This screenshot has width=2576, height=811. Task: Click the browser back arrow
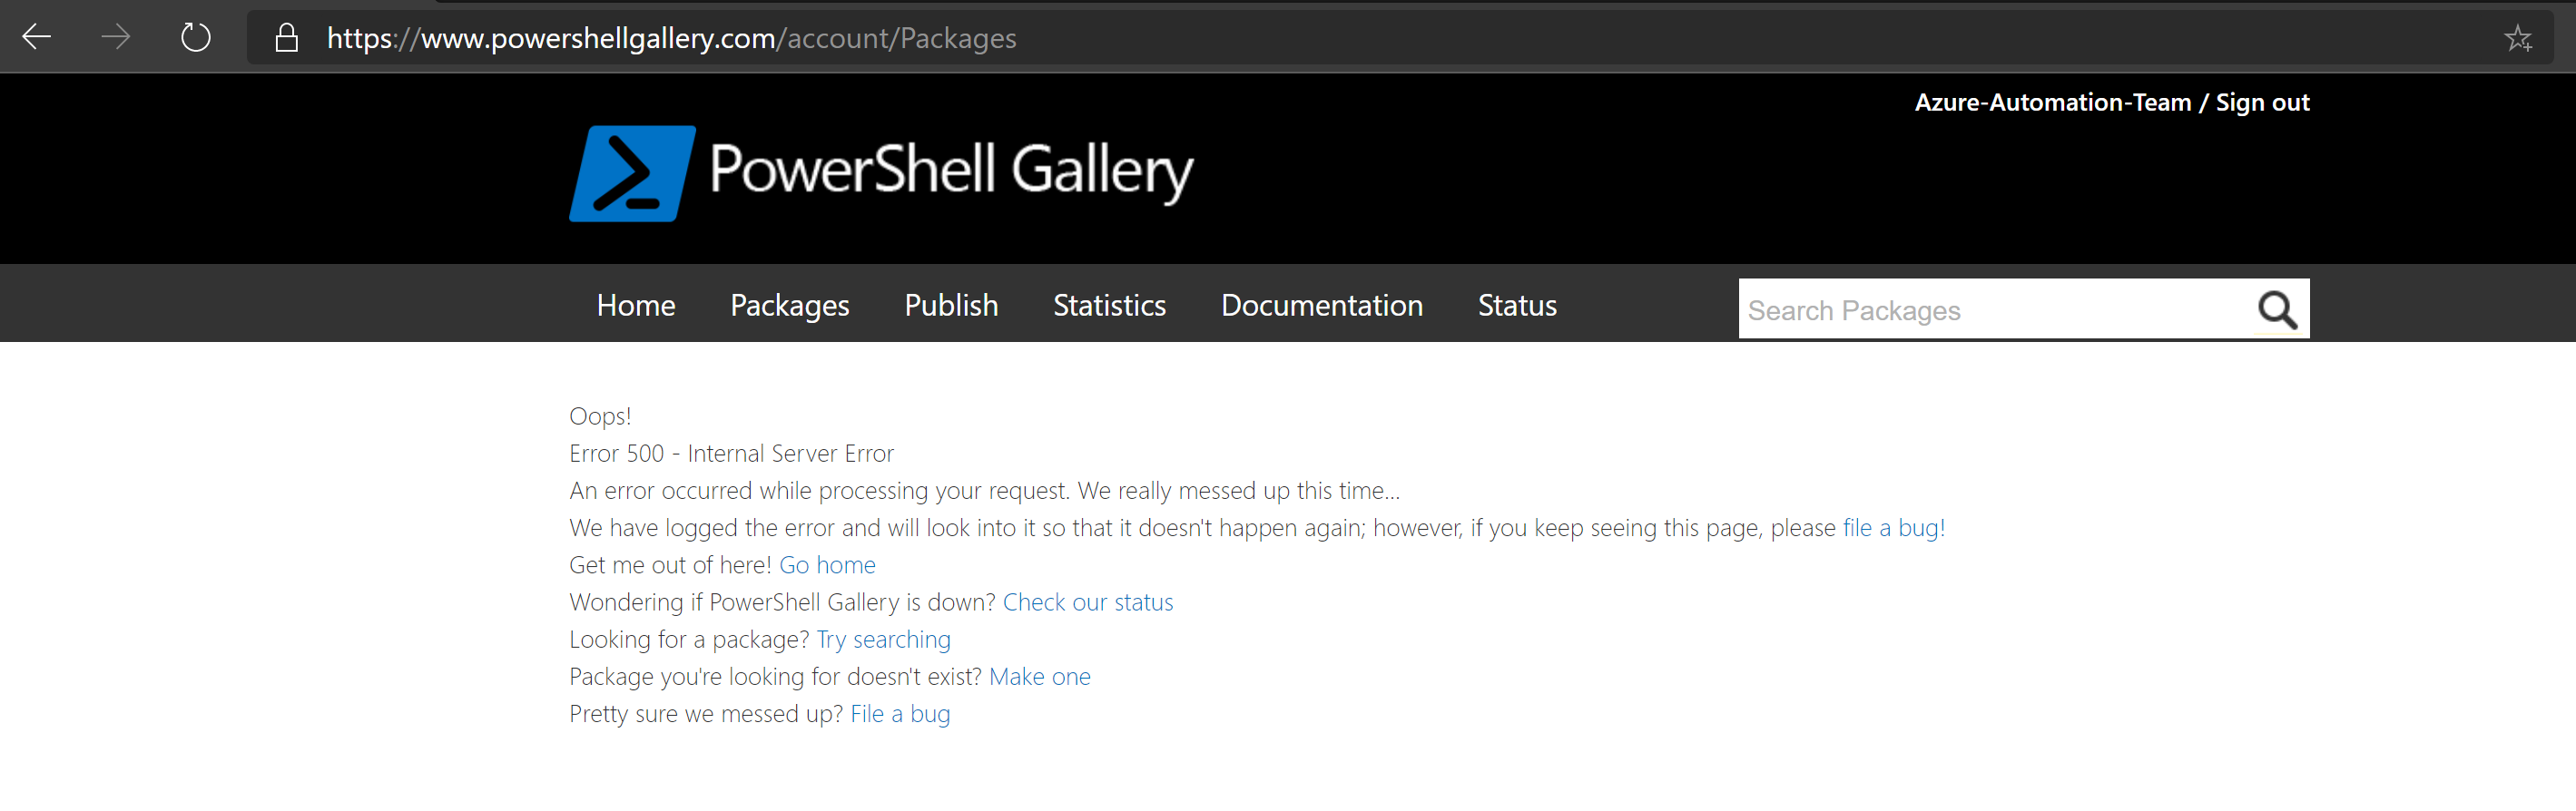point(36,36)
